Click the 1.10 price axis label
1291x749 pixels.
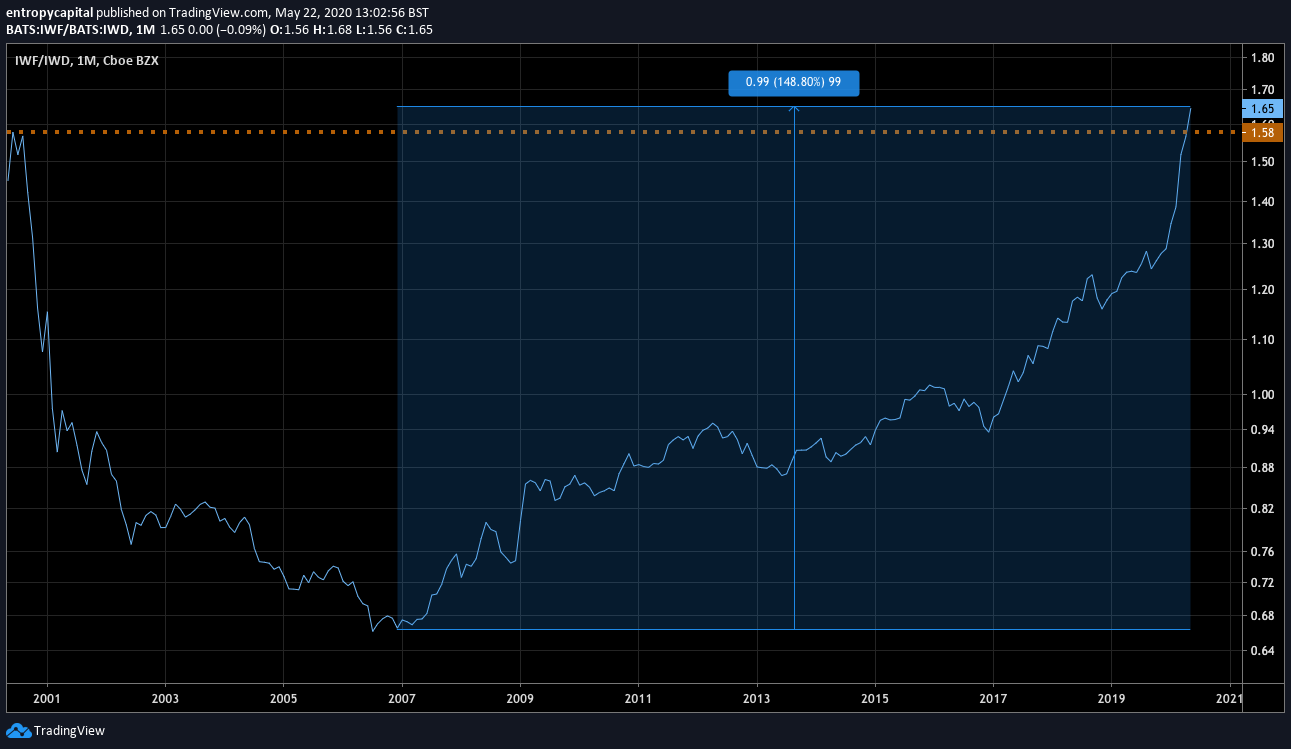1262,340
